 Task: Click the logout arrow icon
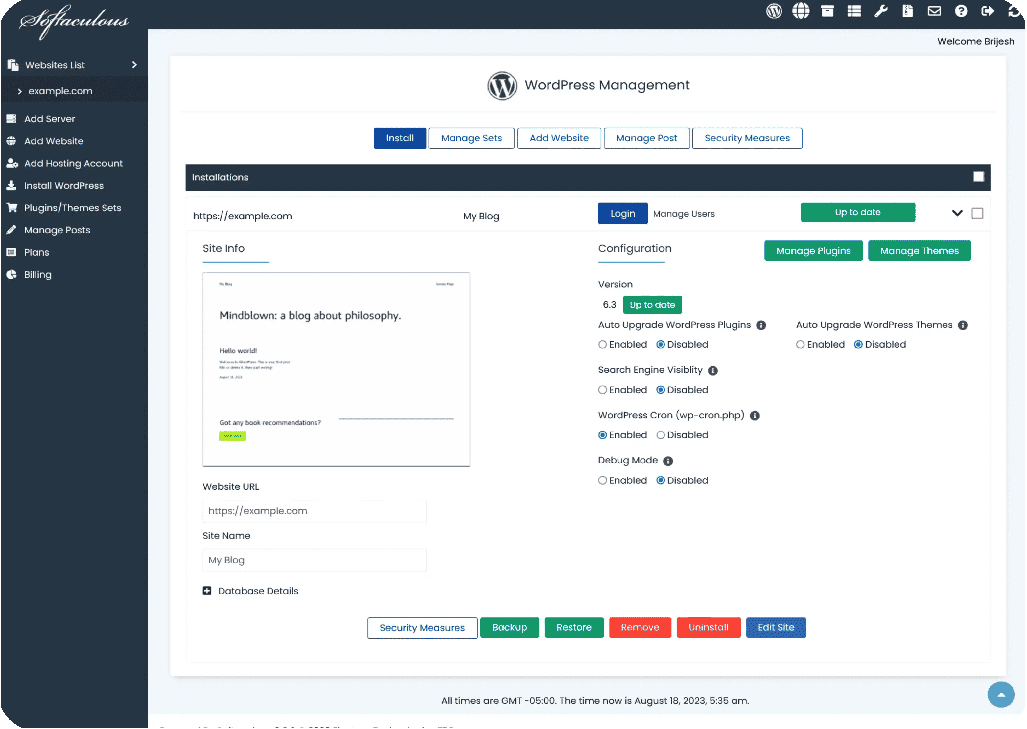pyautogui.click(x=988, y=11)
